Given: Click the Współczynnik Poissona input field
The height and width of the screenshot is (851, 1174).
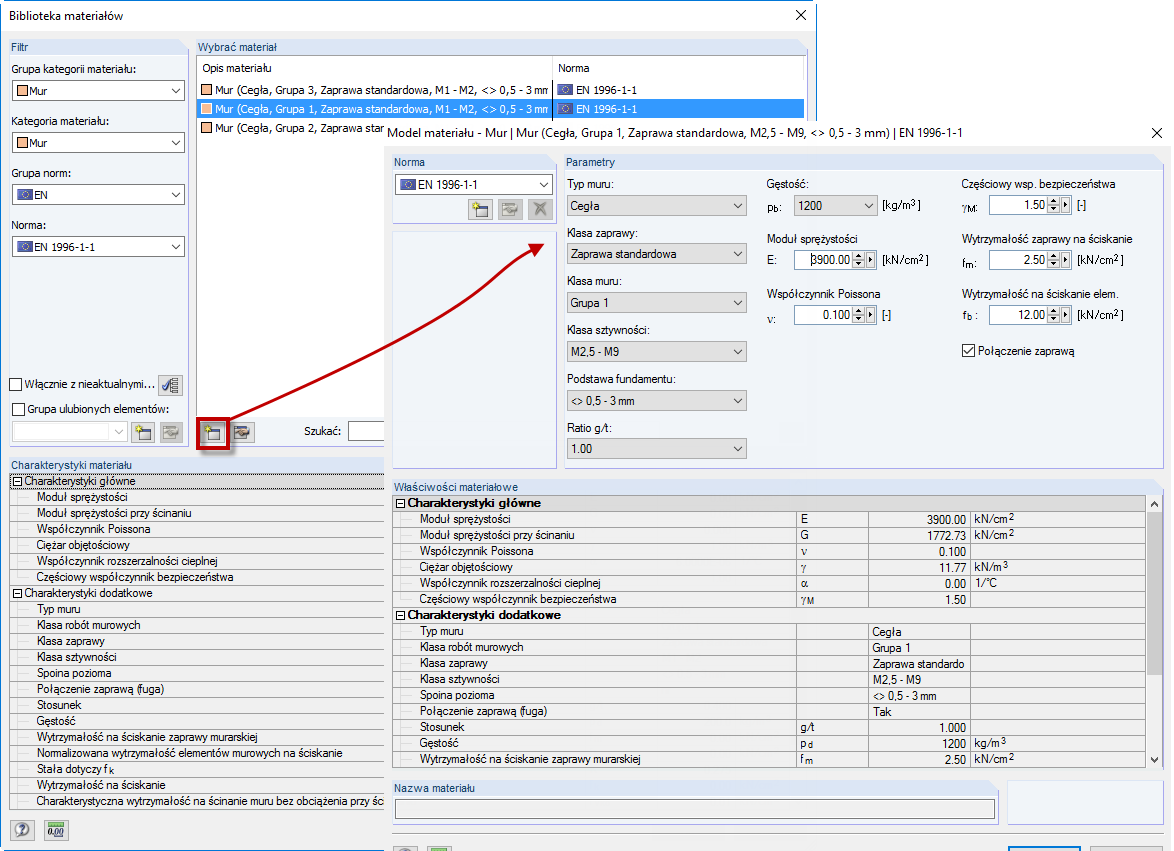Looking at the screenshot, I should 824,315.
